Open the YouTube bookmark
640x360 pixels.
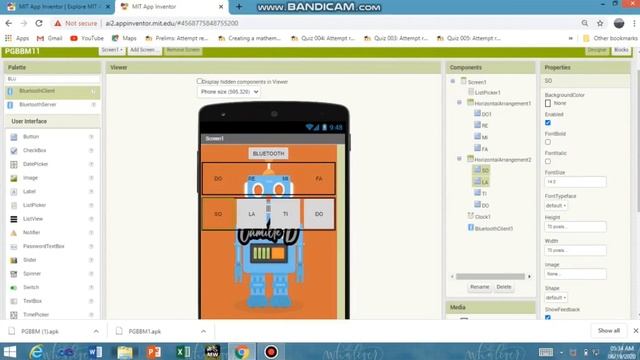click(87, 38)
